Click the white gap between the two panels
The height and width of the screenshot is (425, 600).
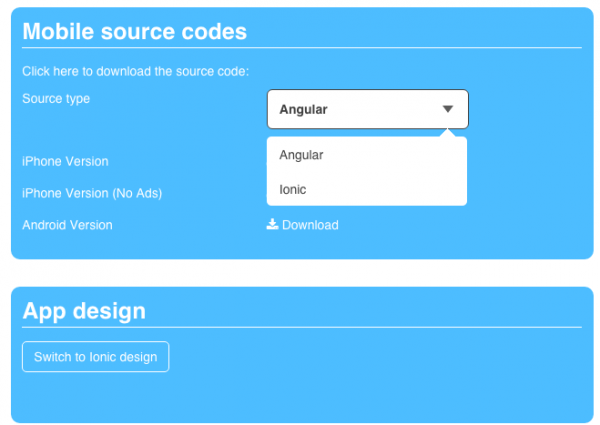(300, 273)
